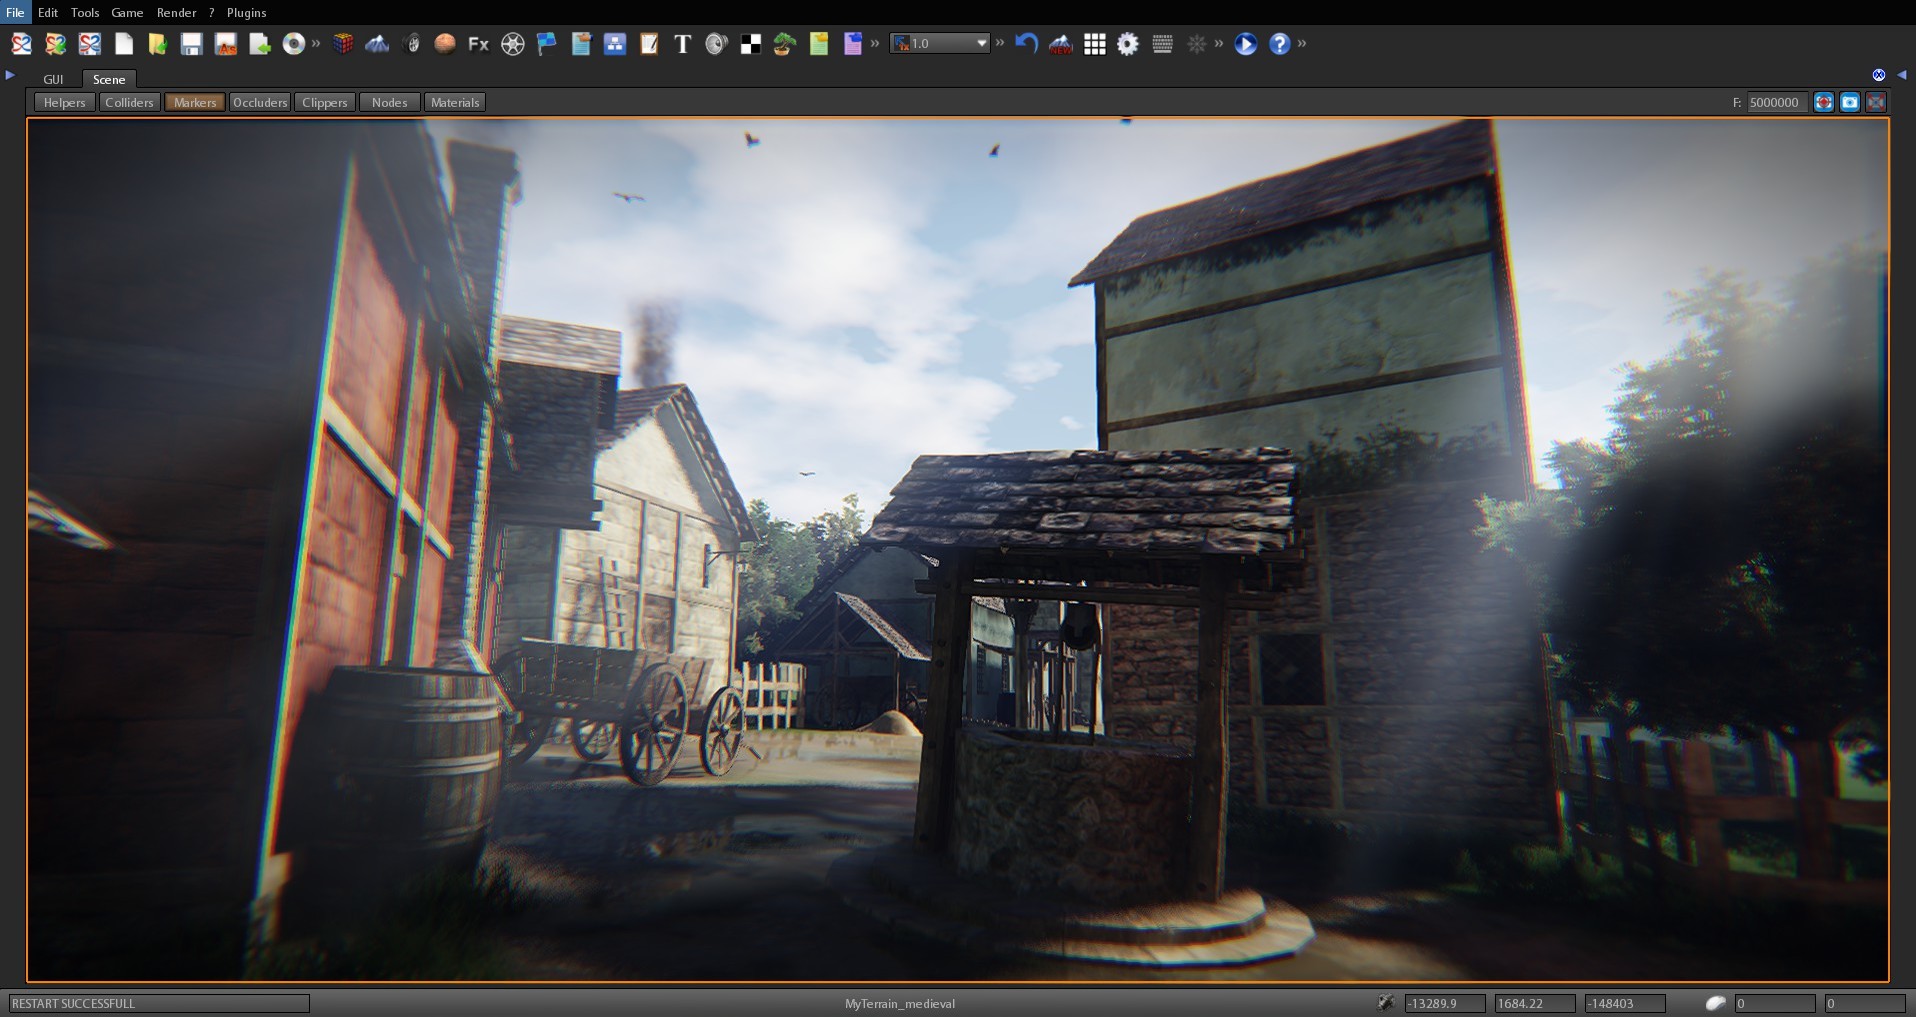
Task: Click the Nodes view button
Action: coord(388,101)
